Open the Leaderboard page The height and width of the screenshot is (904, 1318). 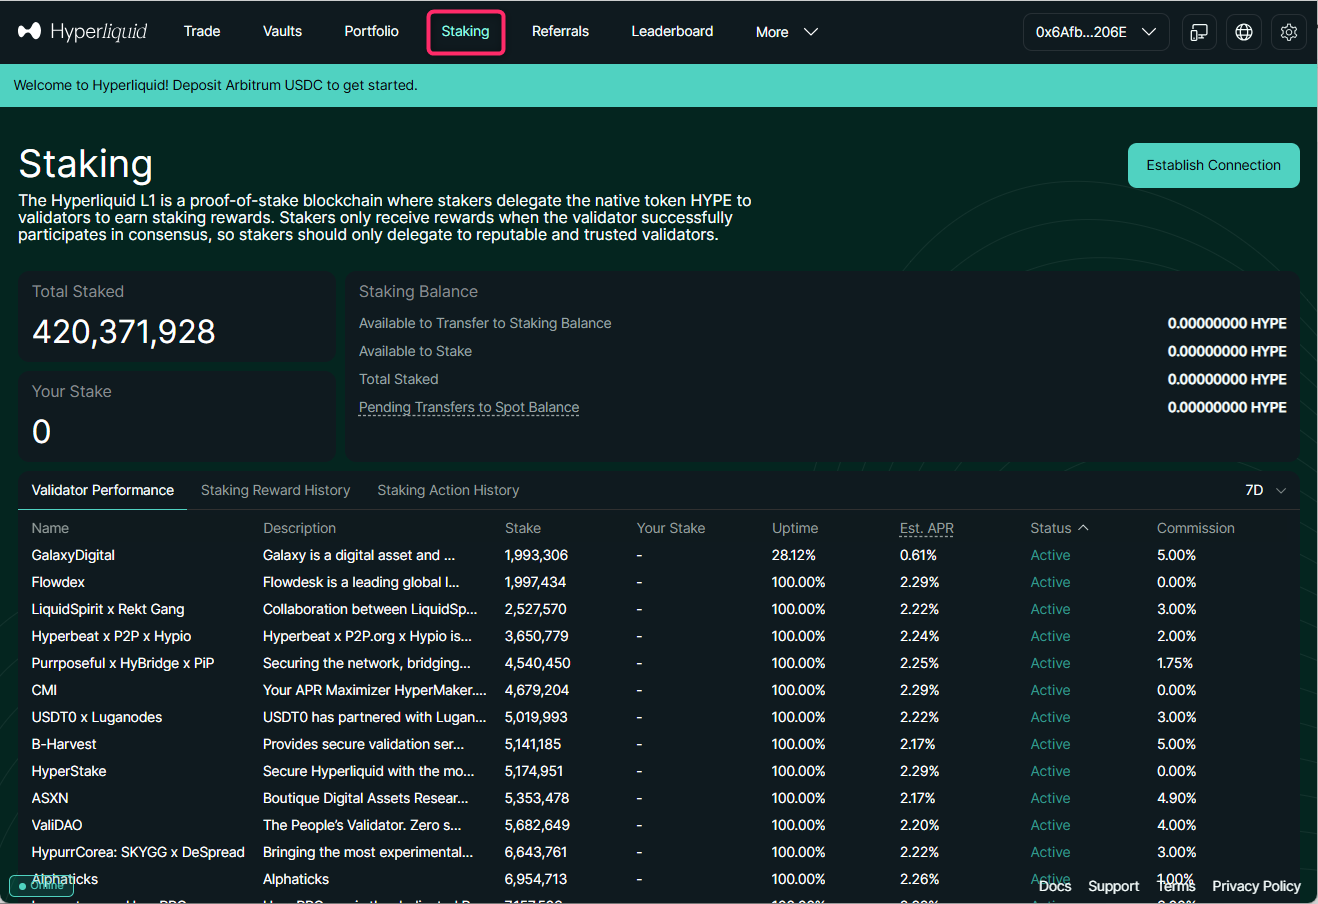(x=672, y=31)
